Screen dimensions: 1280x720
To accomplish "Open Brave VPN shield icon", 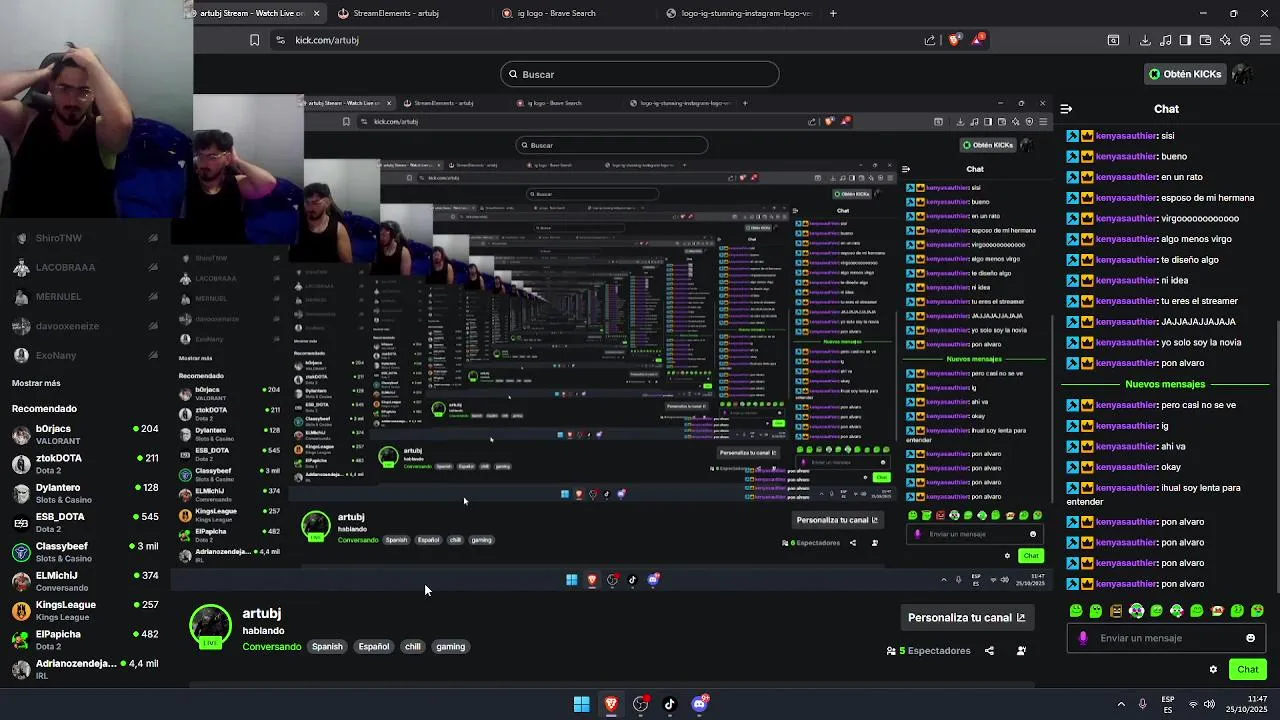I will click(x=1245, y=40).
